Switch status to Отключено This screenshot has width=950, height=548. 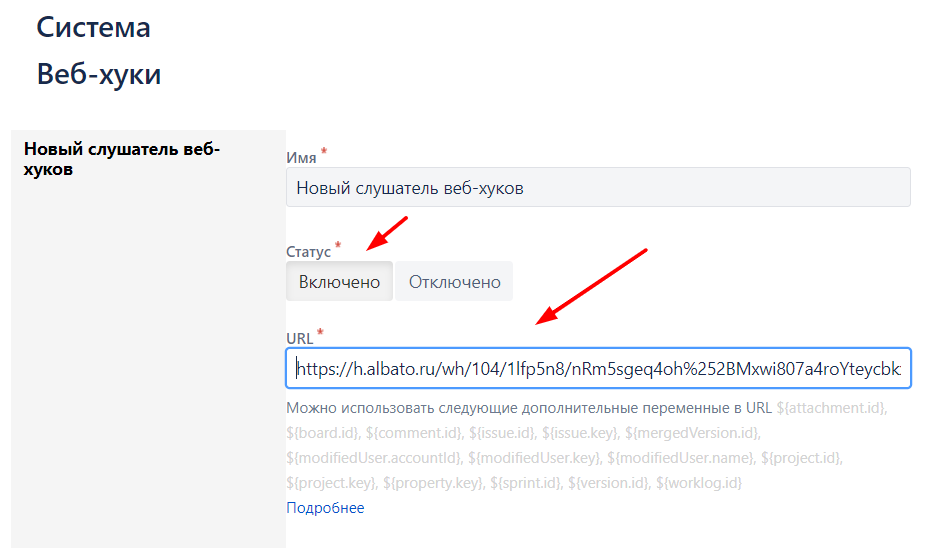[x=454, y=282]
